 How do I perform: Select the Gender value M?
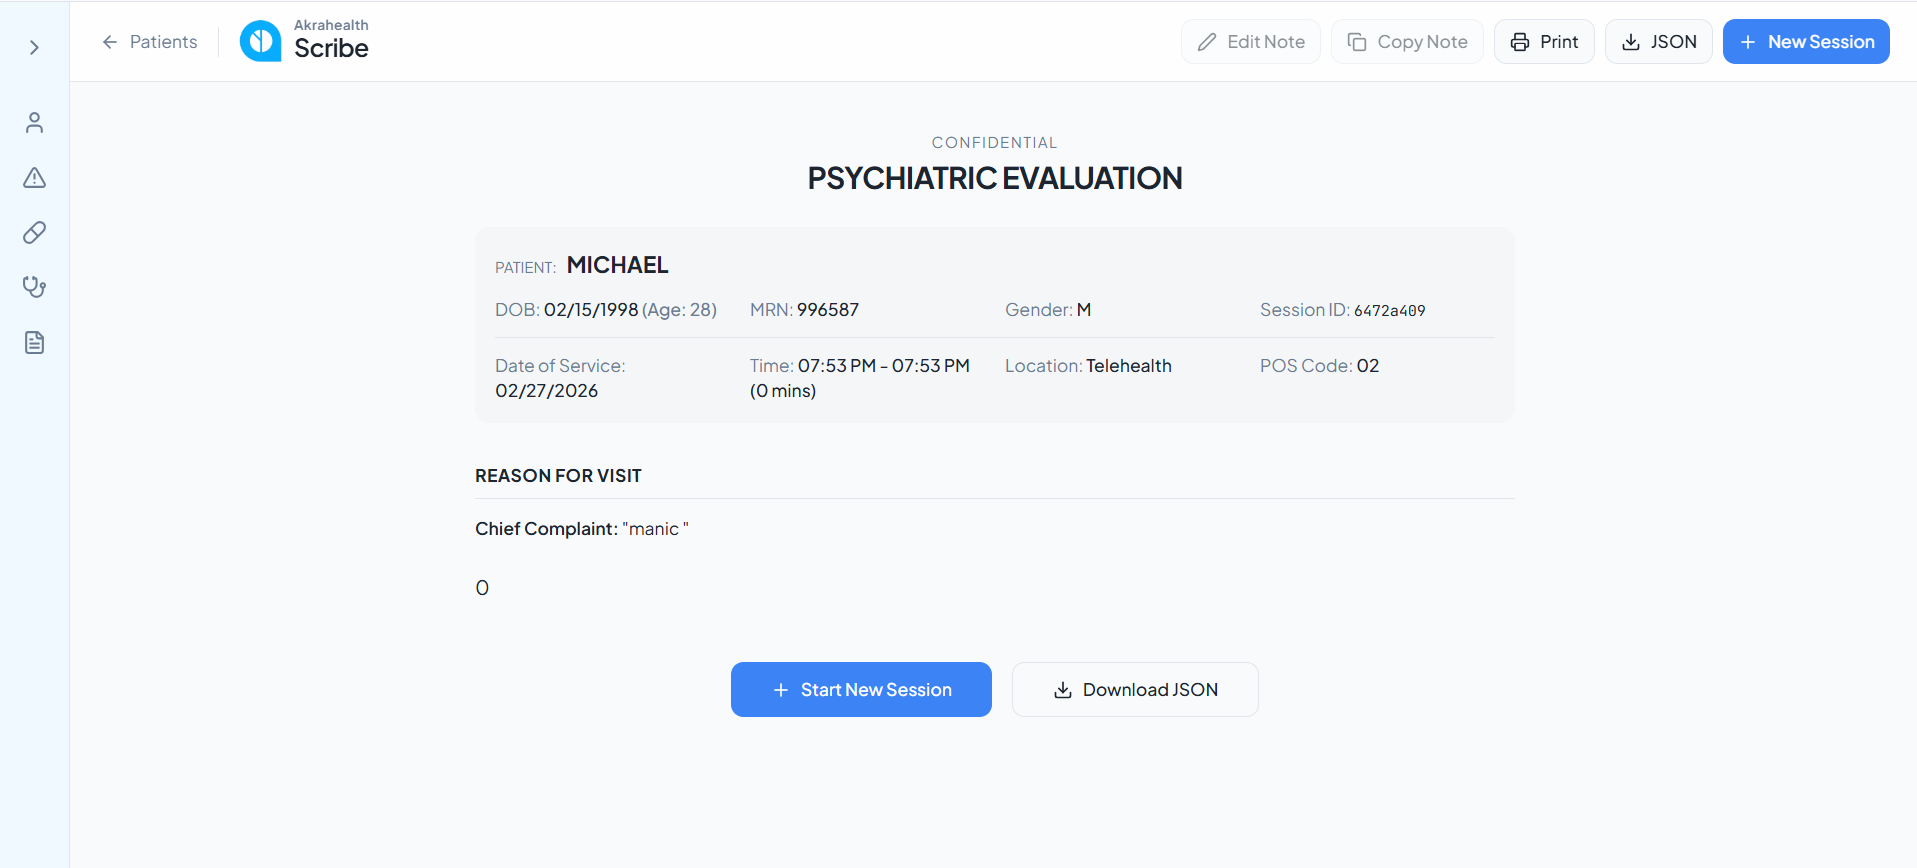[x=1084, y=310]
